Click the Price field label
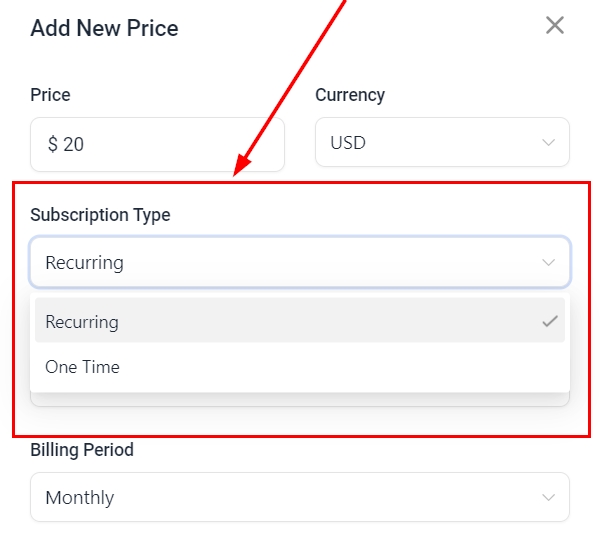The width and height of the screenshot is (600, 554). pyautogui.click(x=50, y=95)
